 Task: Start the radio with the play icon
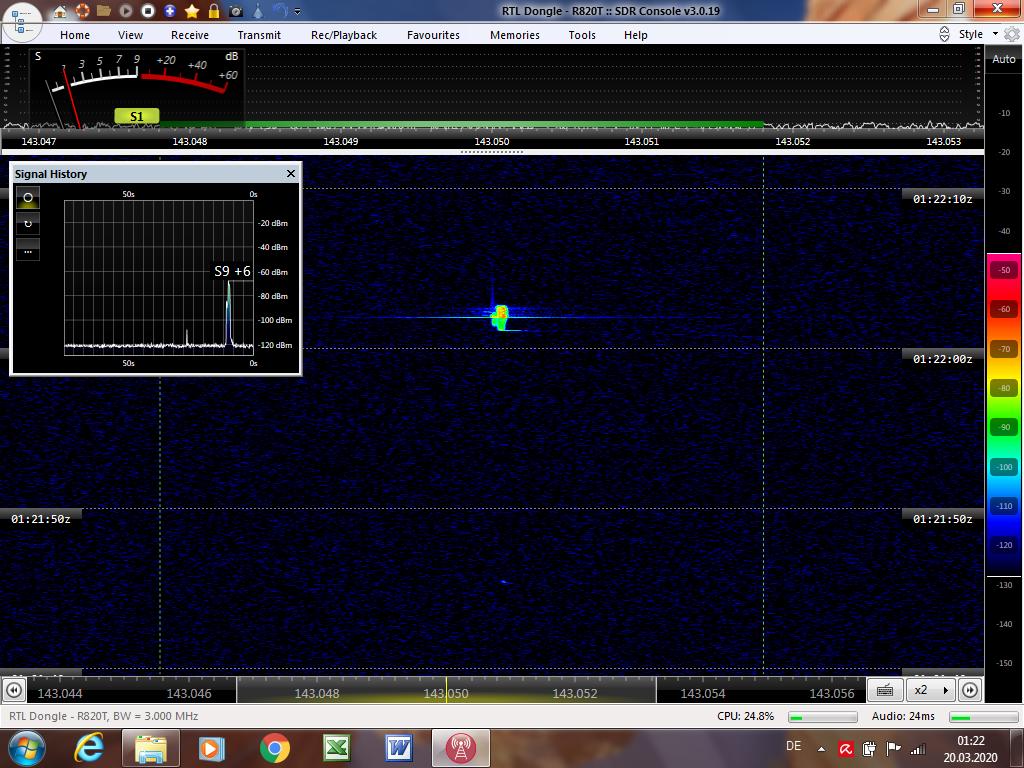[125, 11]
